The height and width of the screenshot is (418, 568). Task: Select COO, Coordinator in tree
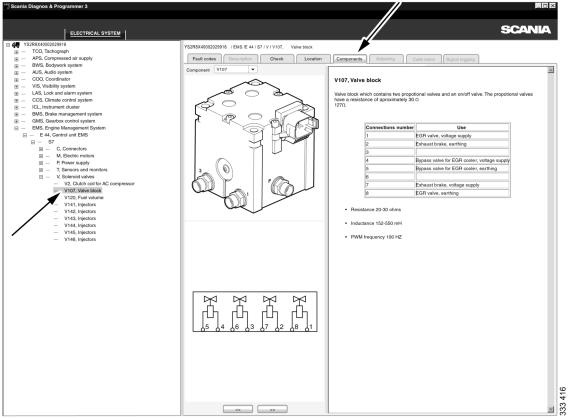pyautogui.click(x=51, y=79)
